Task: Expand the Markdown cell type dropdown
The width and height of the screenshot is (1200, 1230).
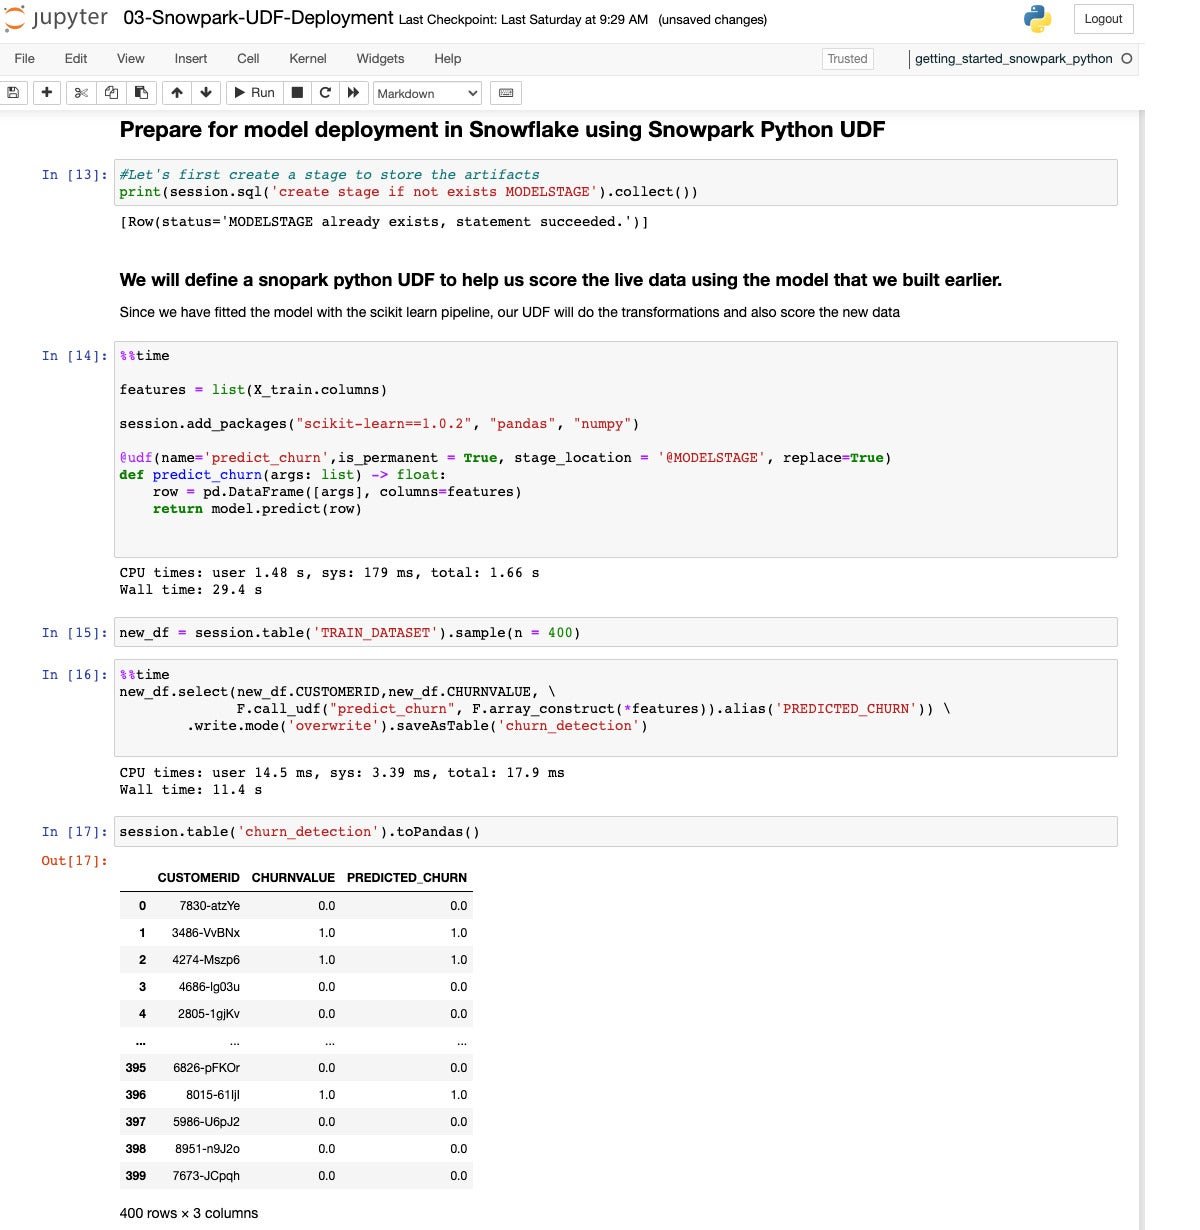Action: tap(427, 93)
